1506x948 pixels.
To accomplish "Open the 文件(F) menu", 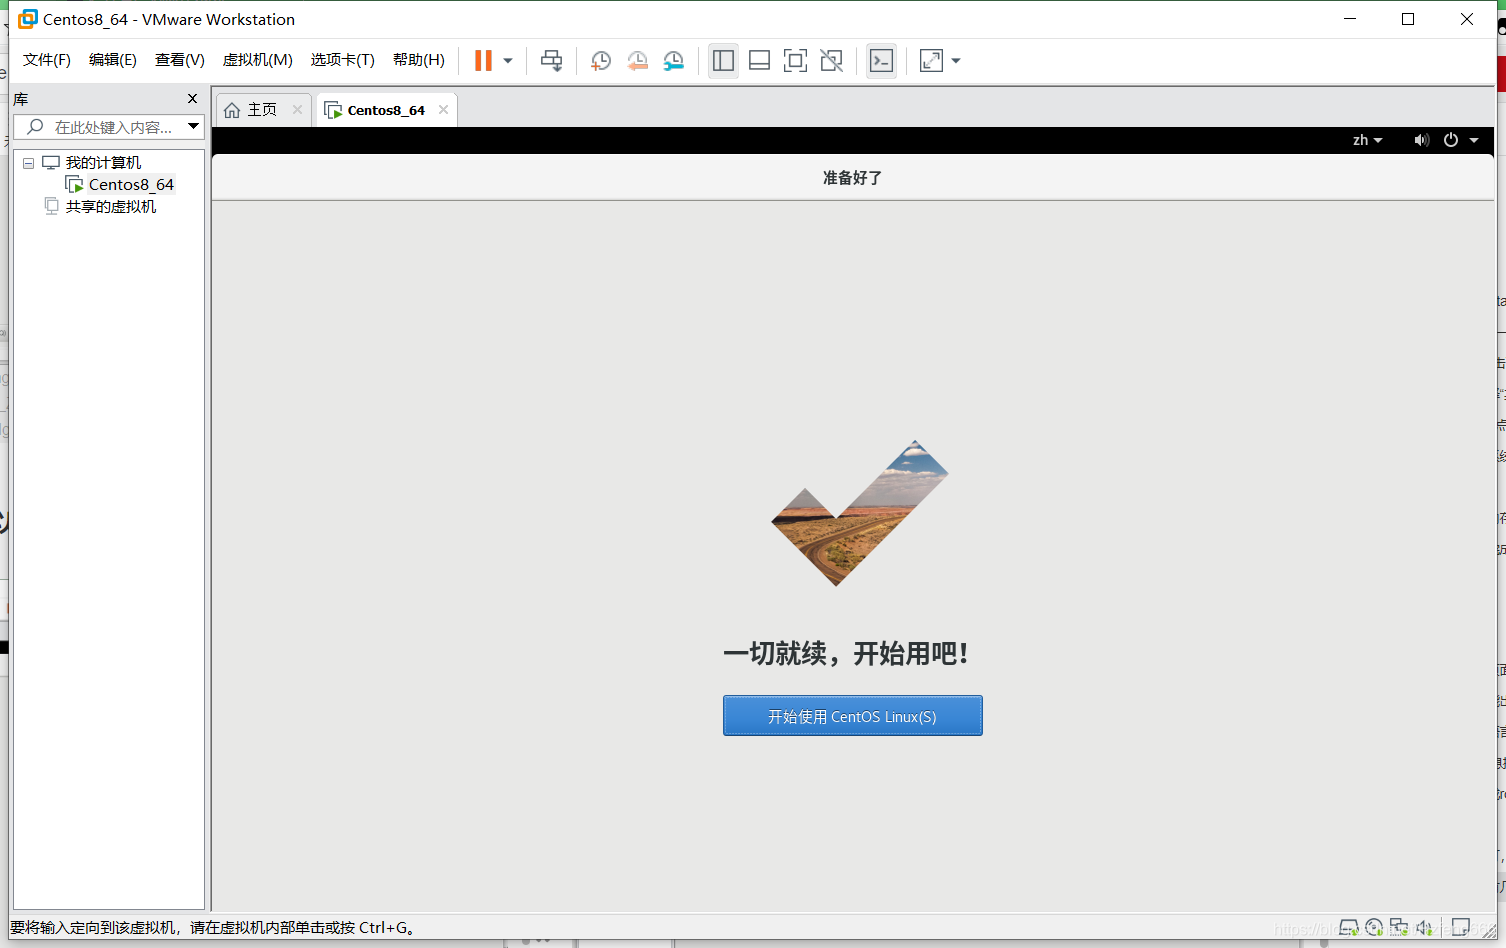I will [47, 60].
